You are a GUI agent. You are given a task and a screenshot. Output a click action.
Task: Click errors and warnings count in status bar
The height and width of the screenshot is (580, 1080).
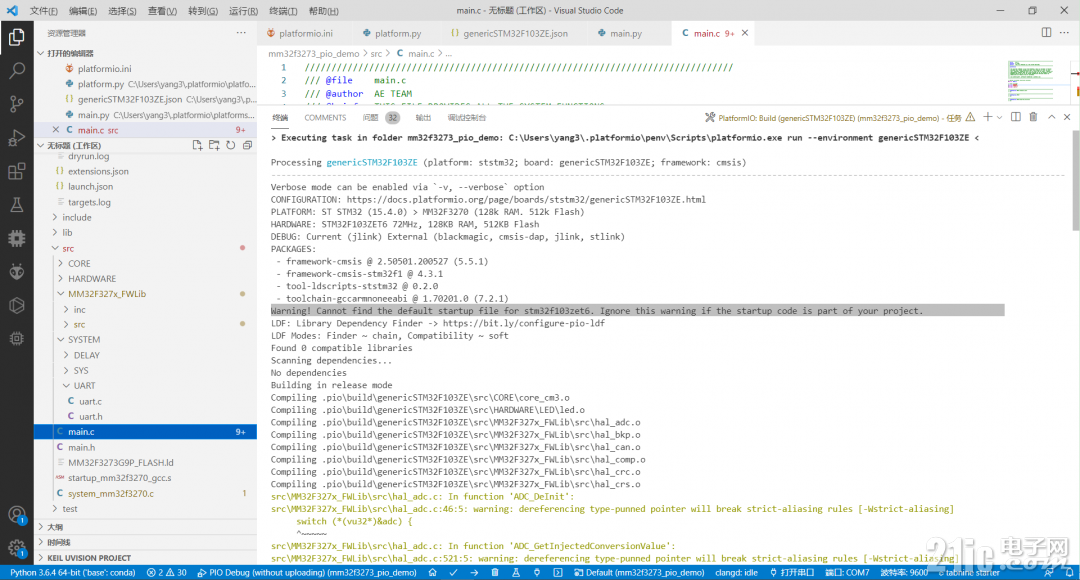tap(166, 572)
